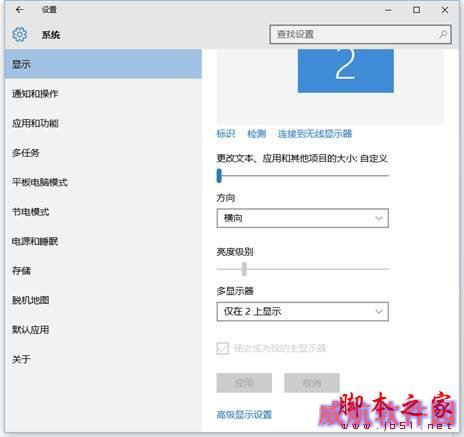The height and width of the screenshot is (437, 464).
Task: Open 高级显示设置 link
Action: 244,414
